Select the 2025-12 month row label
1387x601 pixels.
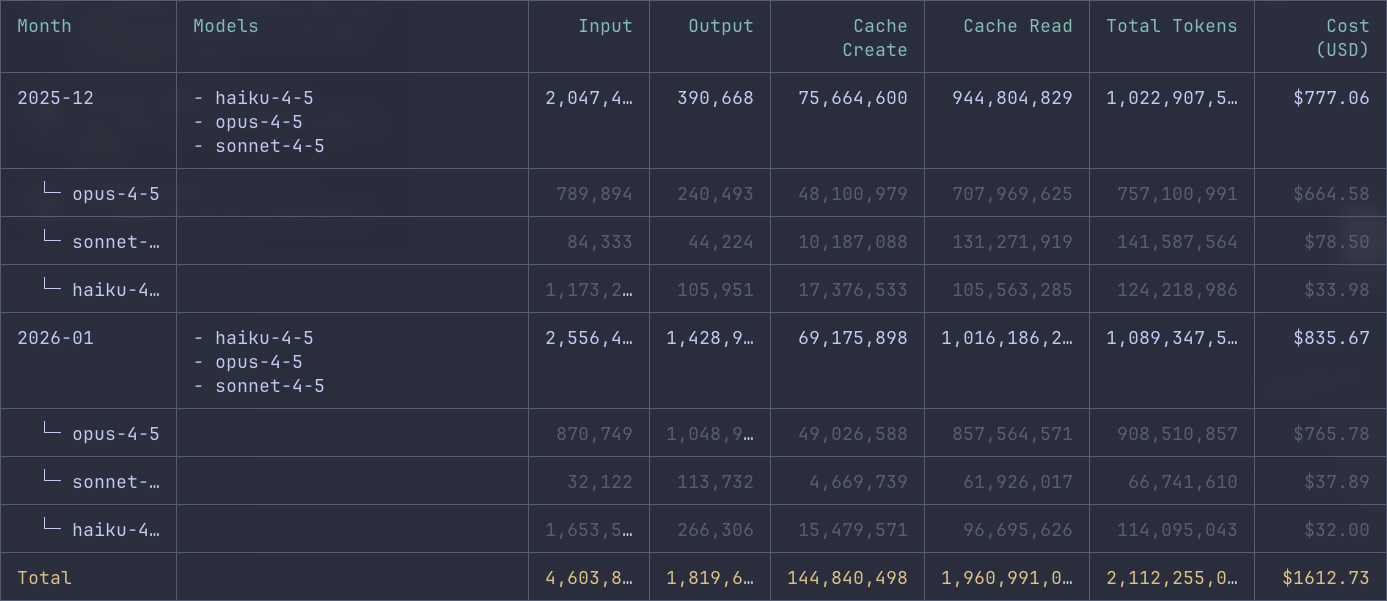coord(56,98)
